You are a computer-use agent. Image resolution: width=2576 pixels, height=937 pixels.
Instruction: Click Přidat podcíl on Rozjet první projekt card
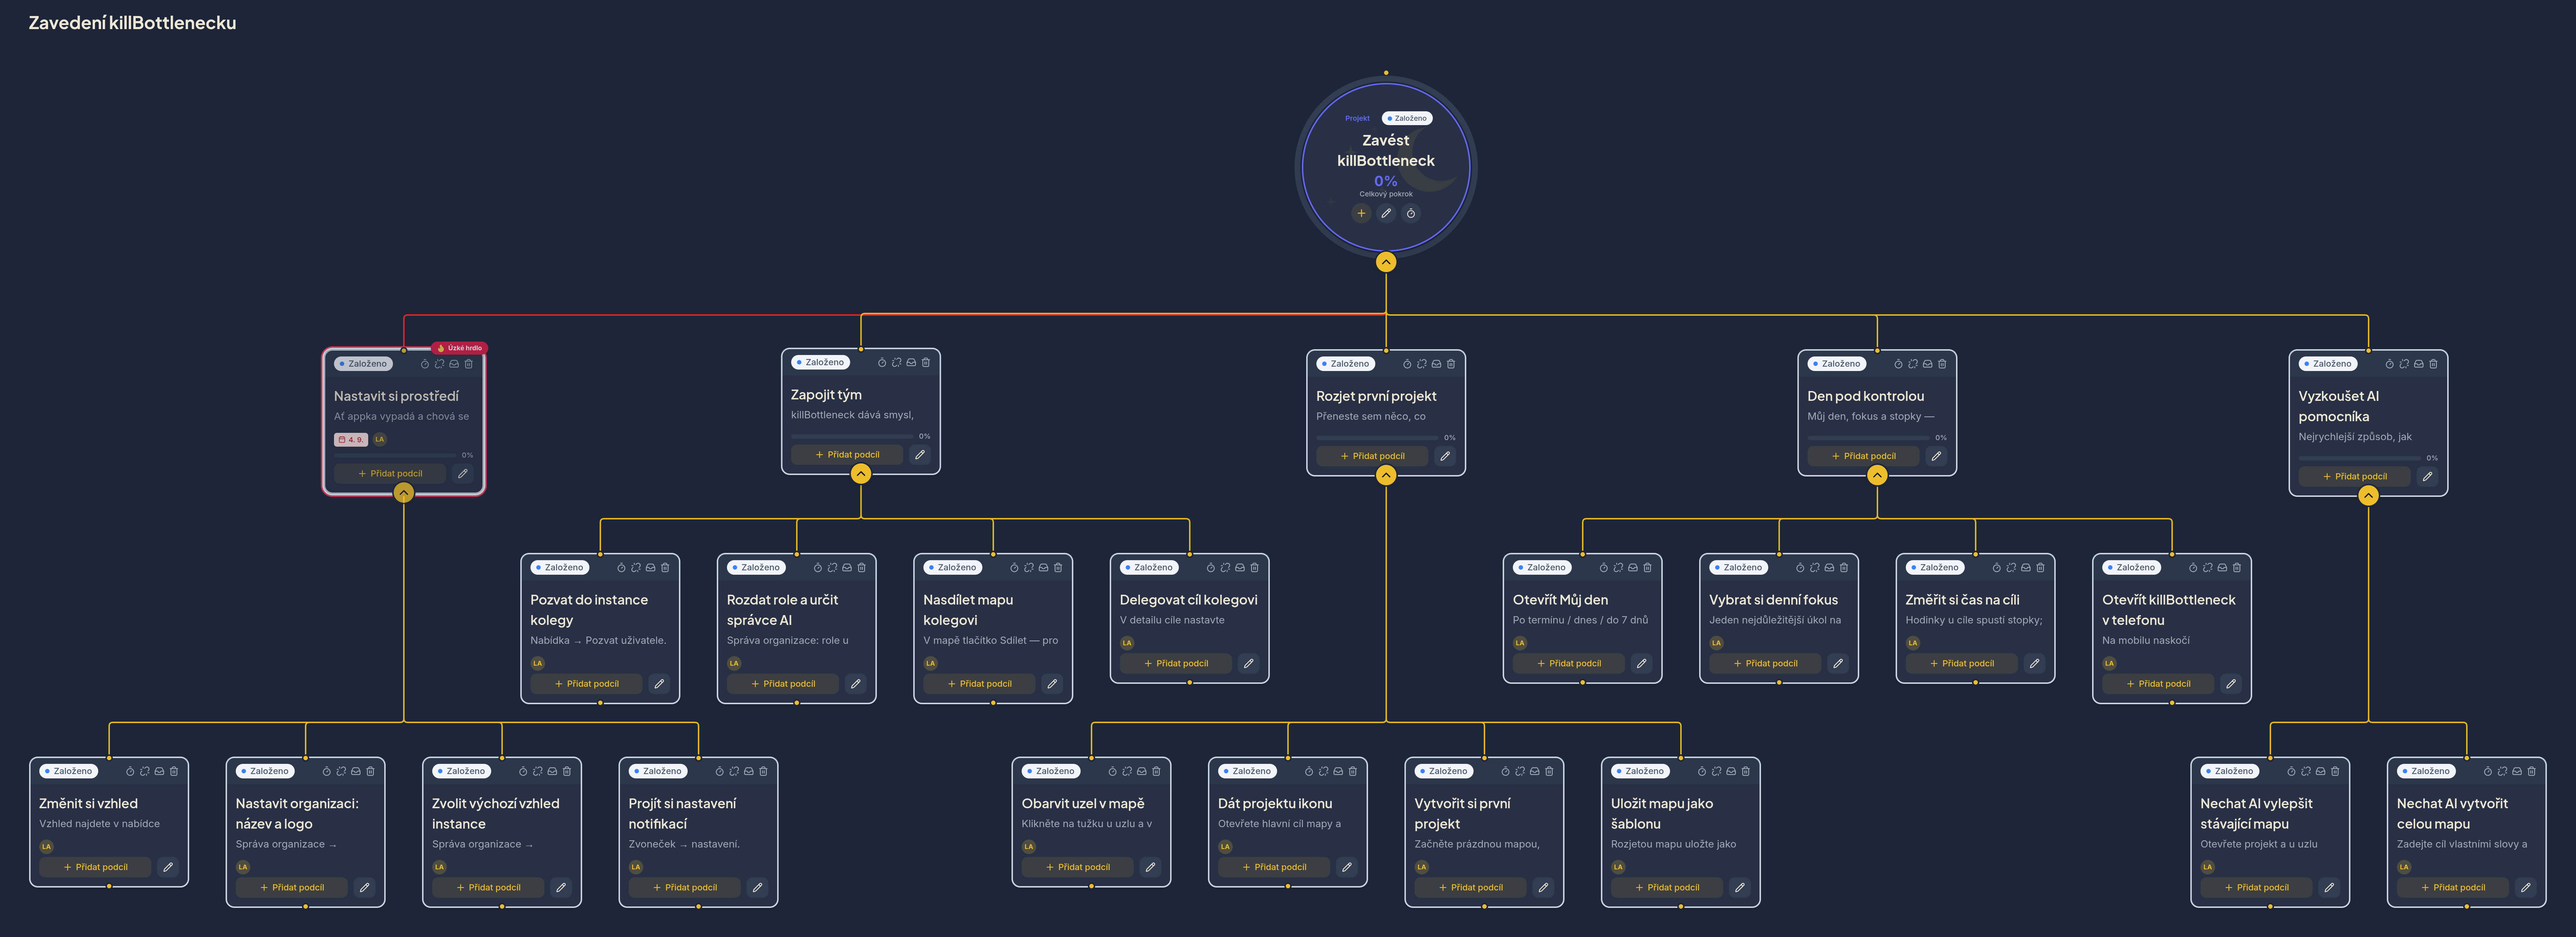point(1372,456)
